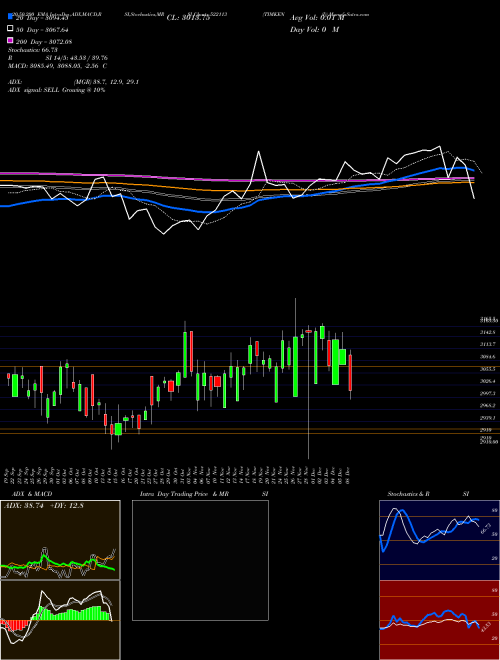
Task: Click the Avg Vol label
Action: click(317, 18)
